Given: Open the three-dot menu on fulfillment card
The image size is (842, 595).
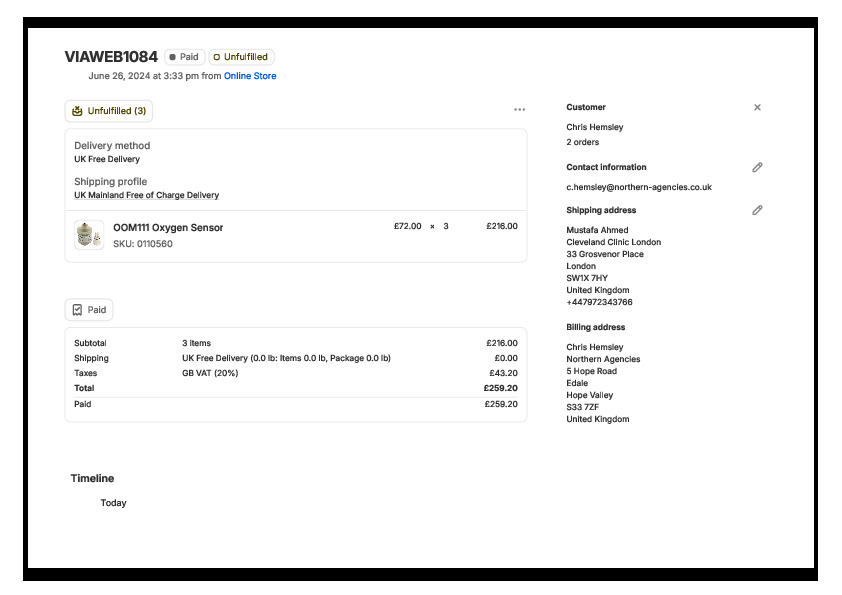Looking at the screenshot, I should (x=519, y=110).
